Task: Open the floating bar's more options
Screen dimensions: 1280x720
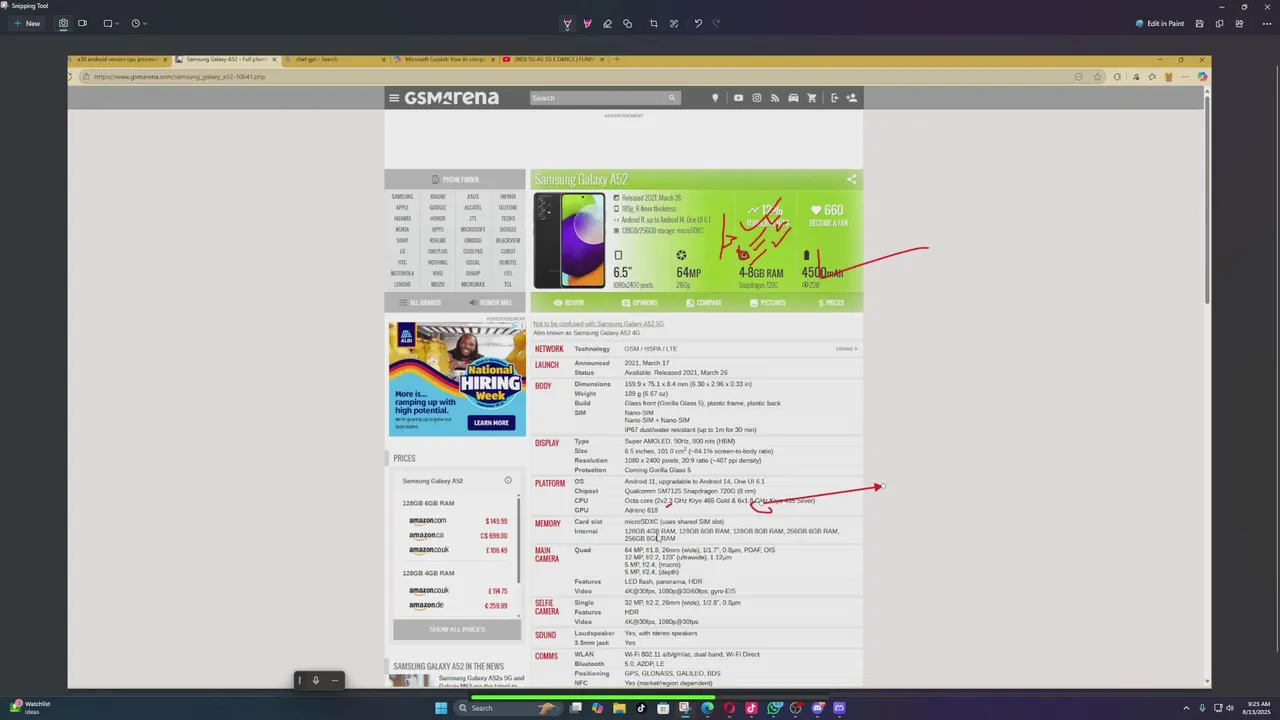Action: pos(335,681)
